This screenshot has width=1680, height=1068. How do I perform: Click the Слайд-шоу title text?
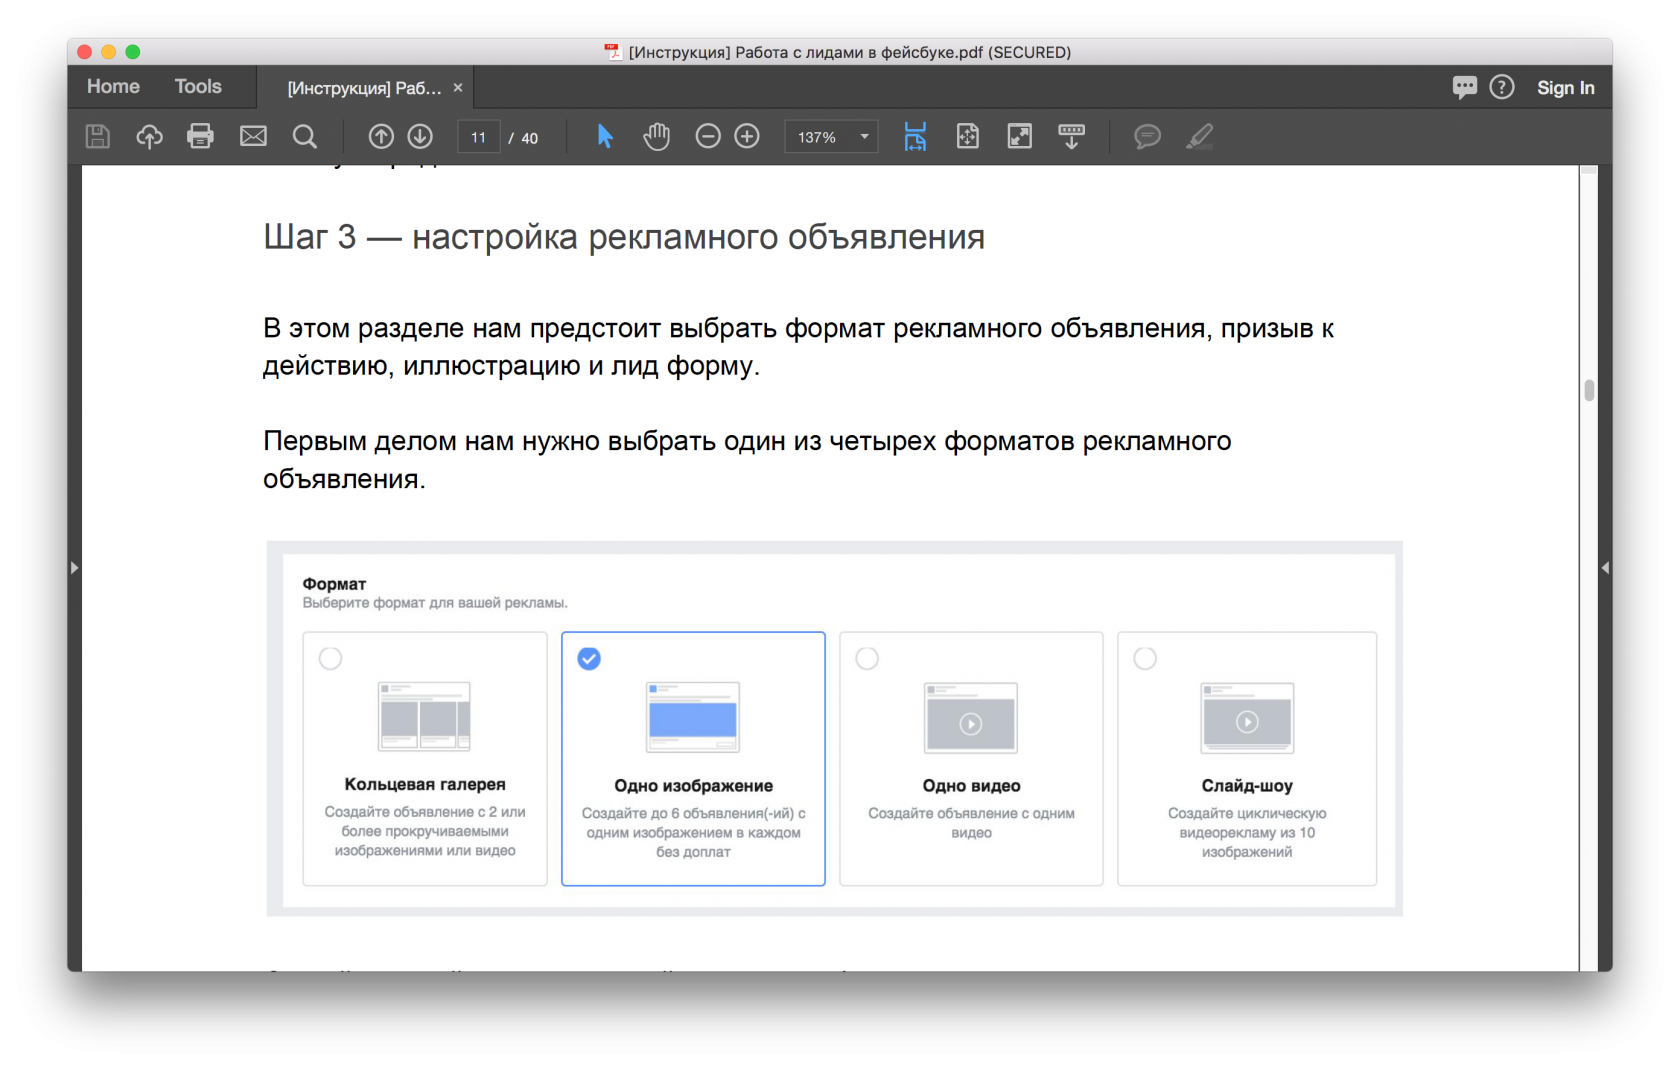click(x=1247, y=786)
